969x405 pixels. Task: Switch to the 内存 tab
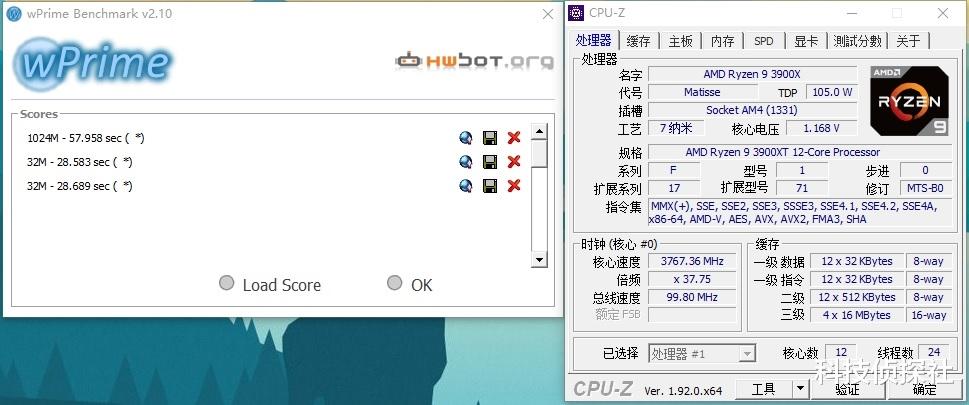722,41
